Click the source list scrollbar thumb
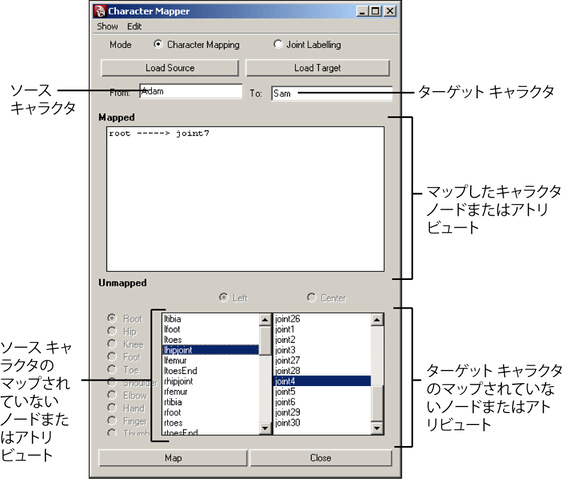566x479 pixels. coord(265,340)
